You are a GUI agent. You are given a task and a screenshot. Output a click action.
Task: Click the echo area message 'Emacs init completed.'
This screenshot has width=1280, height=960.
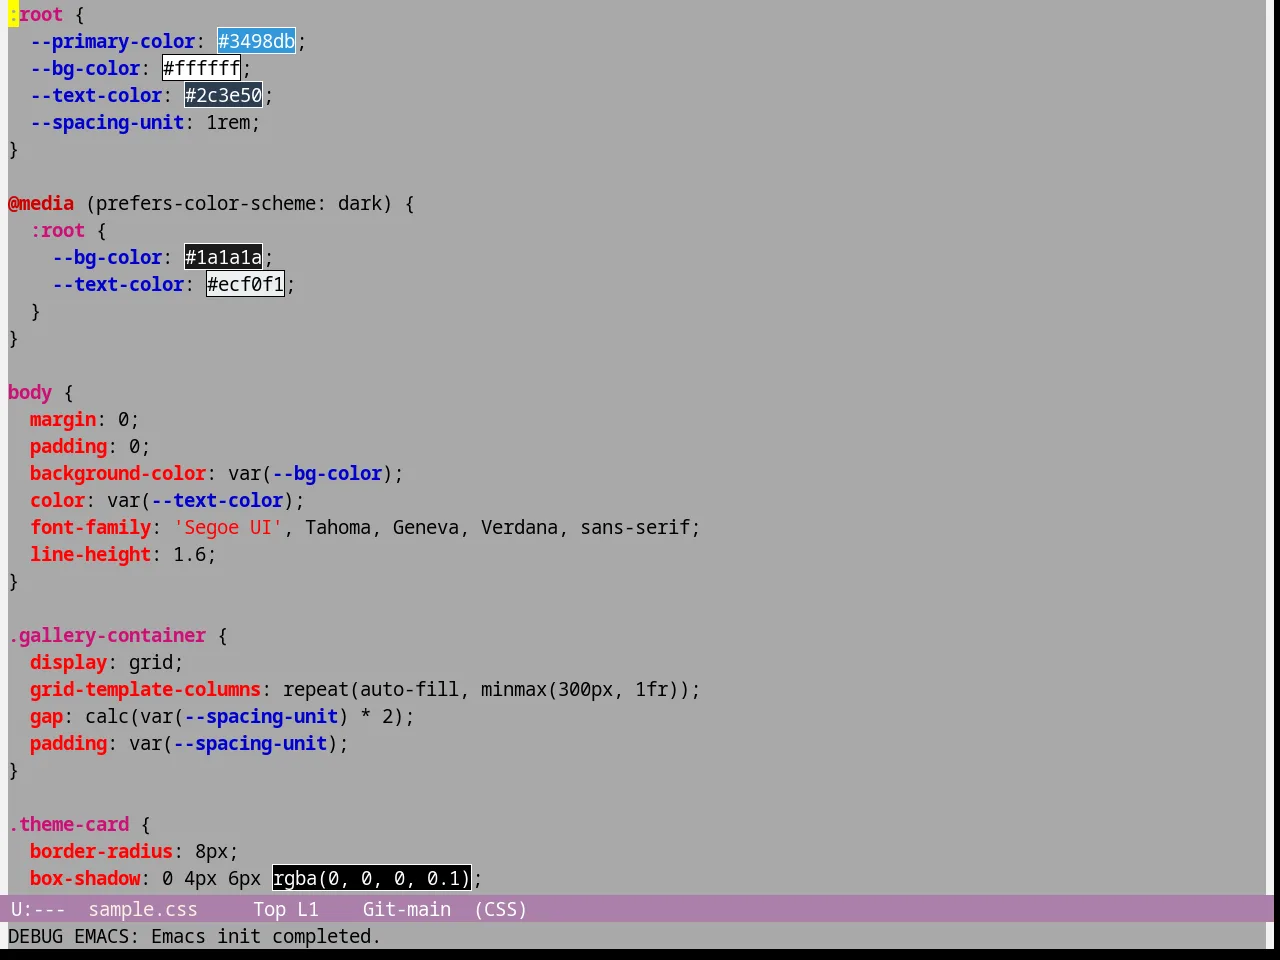tap(266, 936)
